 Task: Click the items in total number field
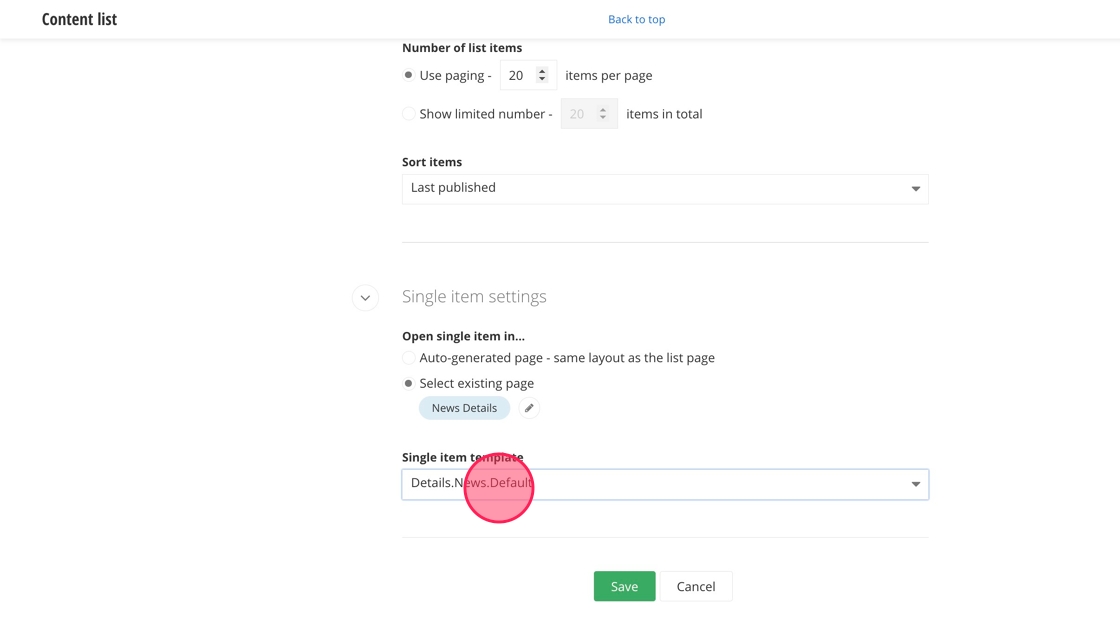pos(578,114)
